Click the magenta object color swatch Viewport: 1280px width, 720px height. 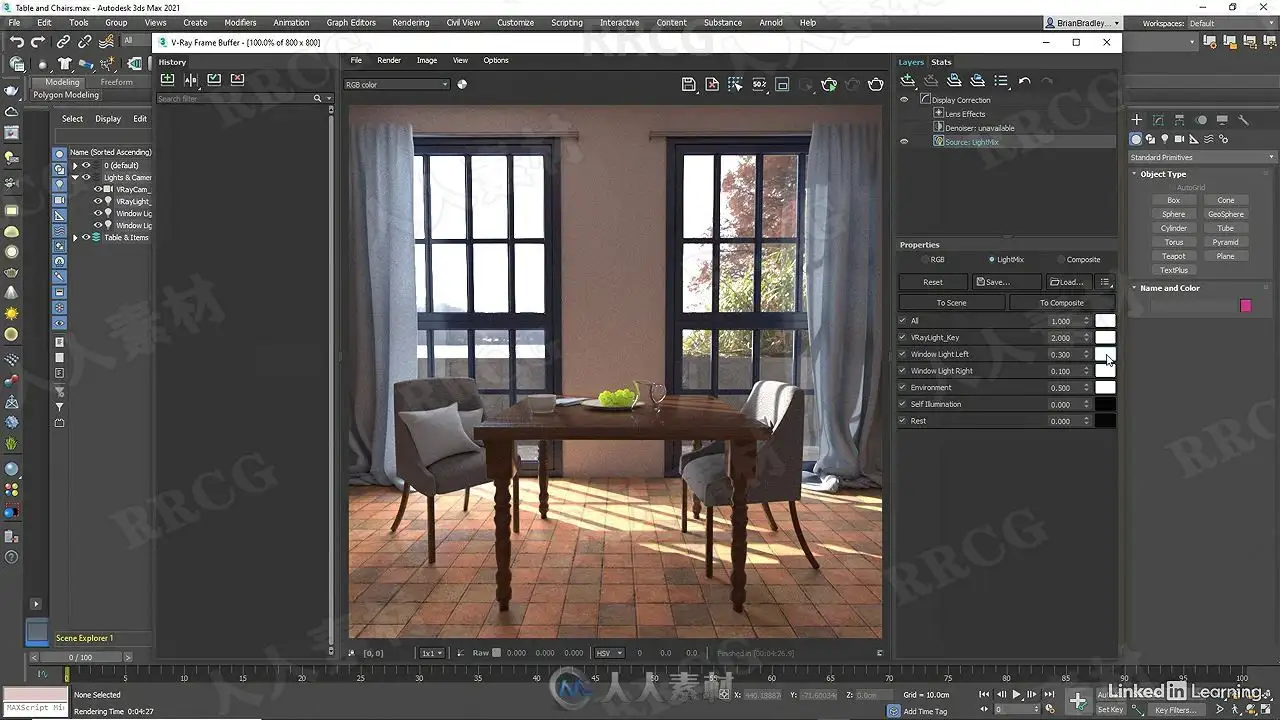[x=1246, y=305]
